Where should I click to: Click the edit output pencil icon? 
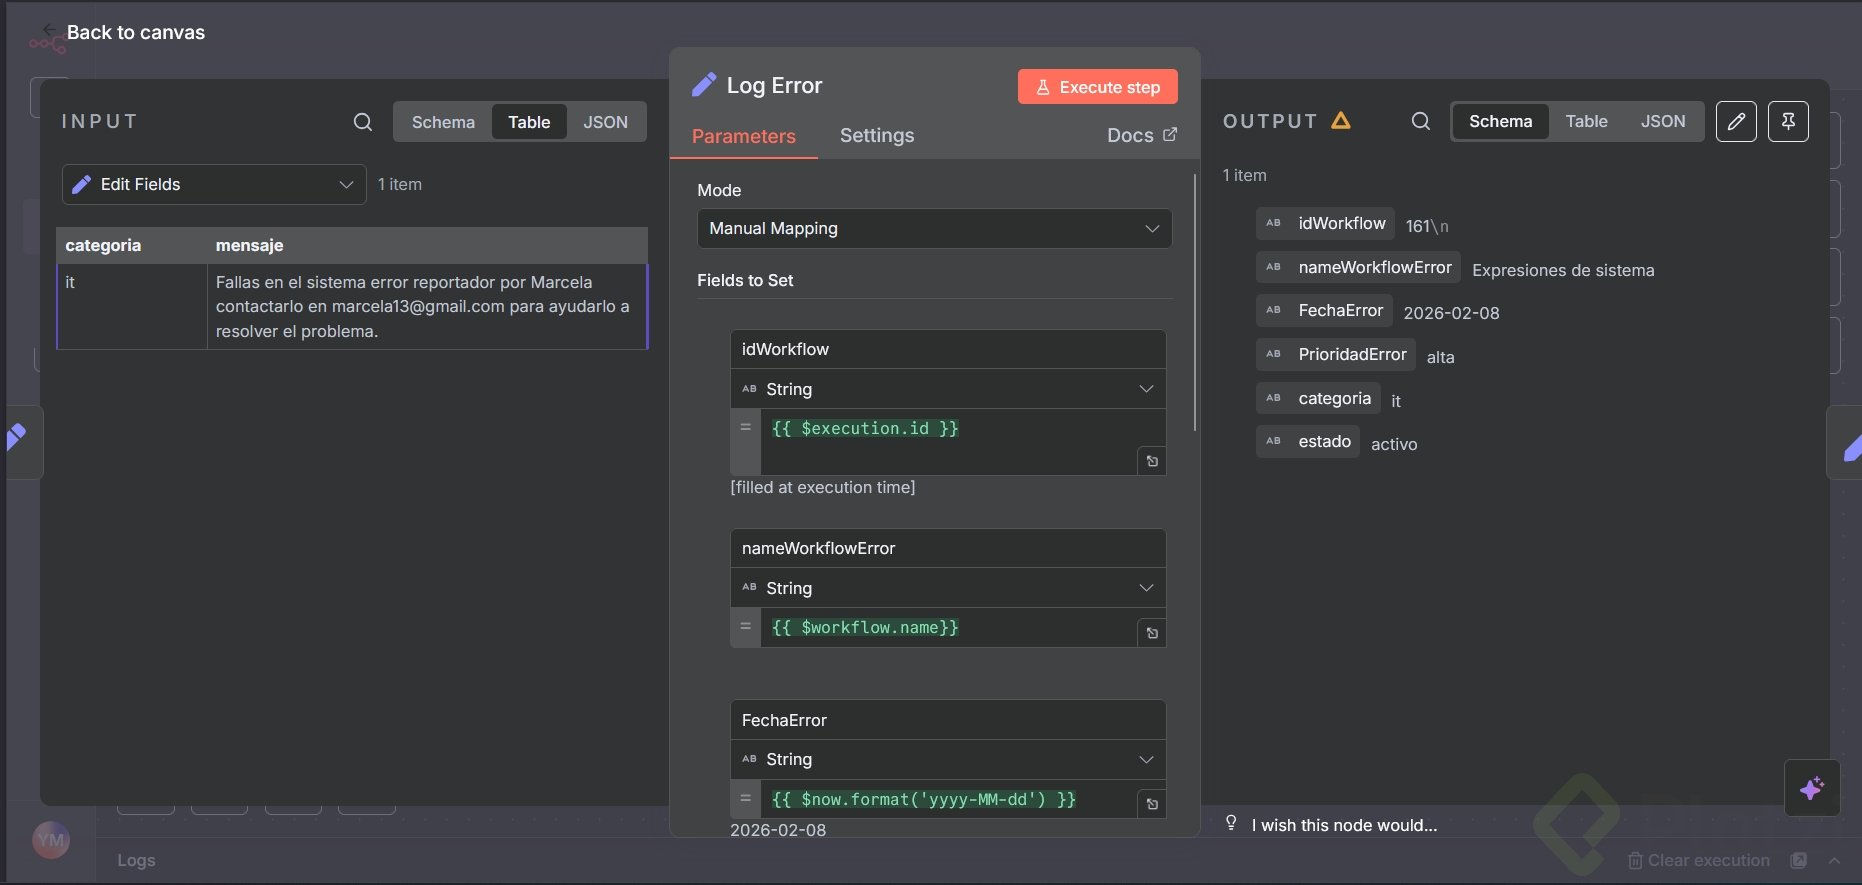click(x=1736, y=122)
